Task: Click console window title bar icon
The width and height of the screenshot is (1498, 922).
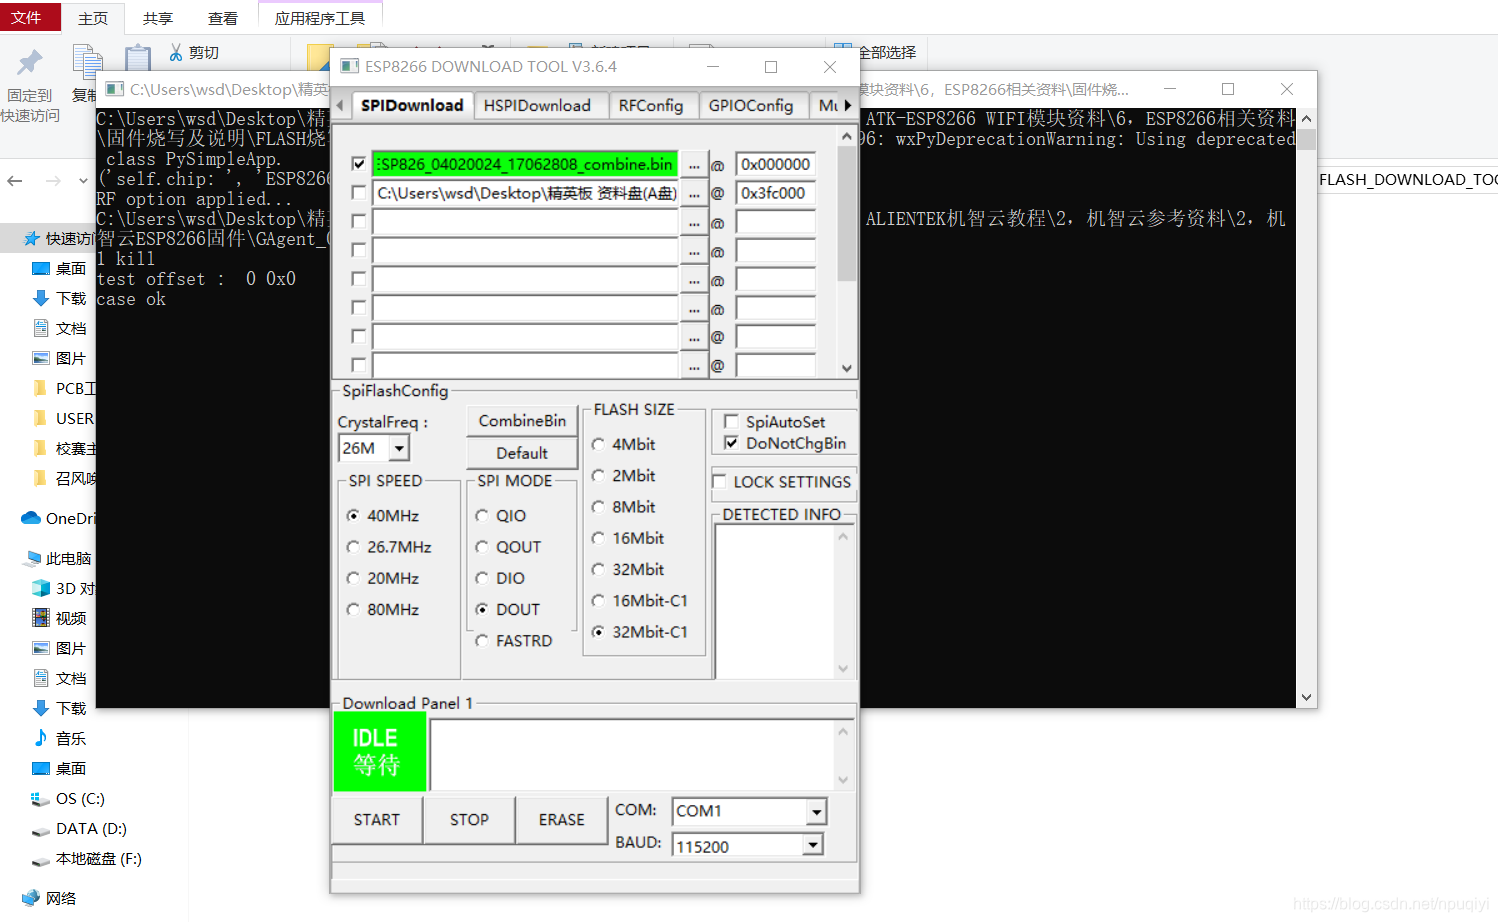Action: click(x=115, y=89)
